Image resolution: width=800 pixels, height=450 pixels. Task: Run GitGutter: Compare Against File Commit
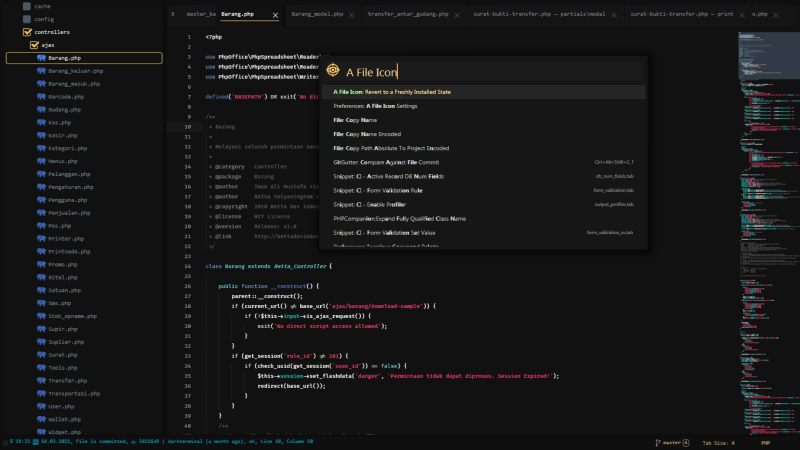483,162
